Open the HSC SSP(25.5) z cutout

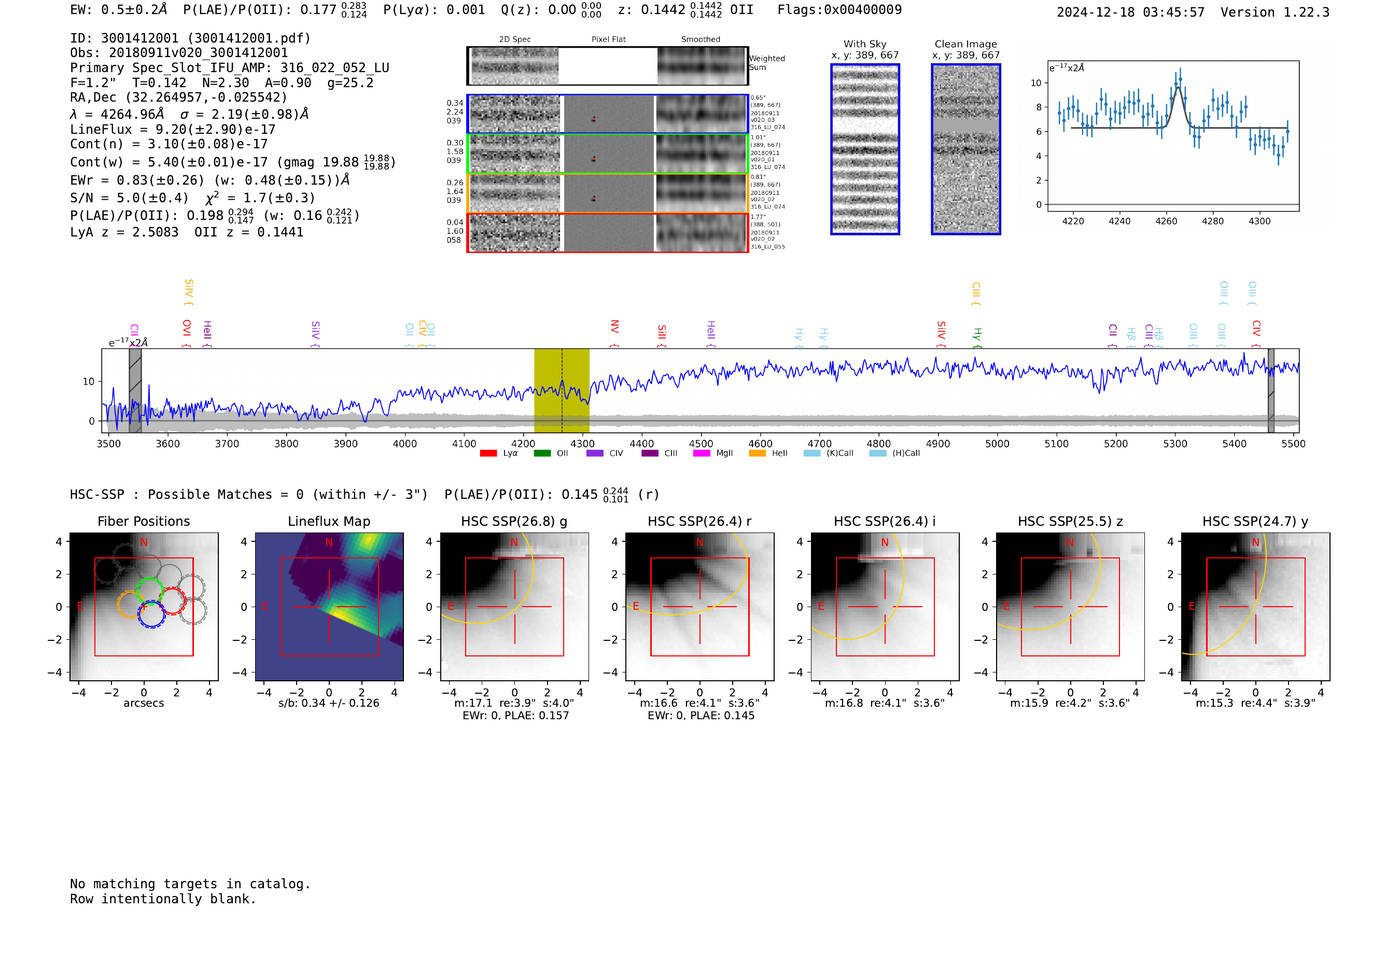1070,607
